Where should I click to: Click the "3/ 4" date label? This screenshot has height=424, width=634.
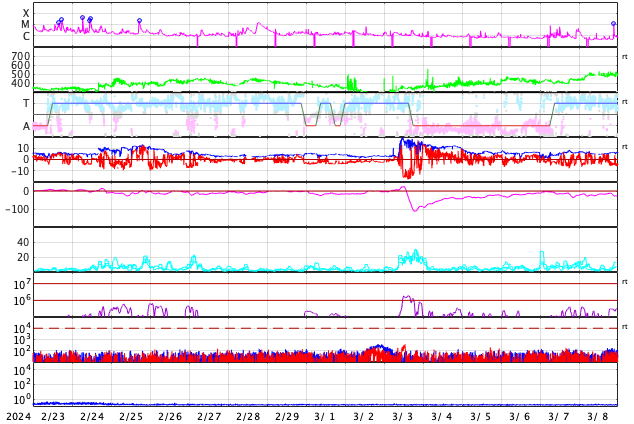442,417
